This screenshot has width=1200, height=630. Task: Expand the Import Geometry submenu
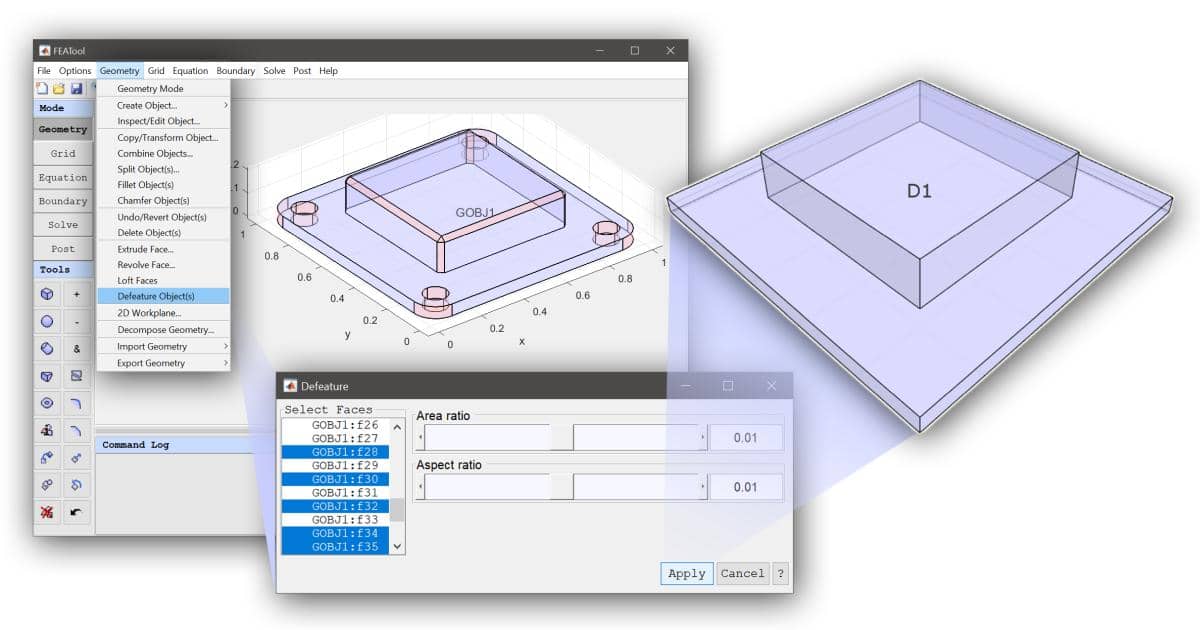tap(164, 346)
